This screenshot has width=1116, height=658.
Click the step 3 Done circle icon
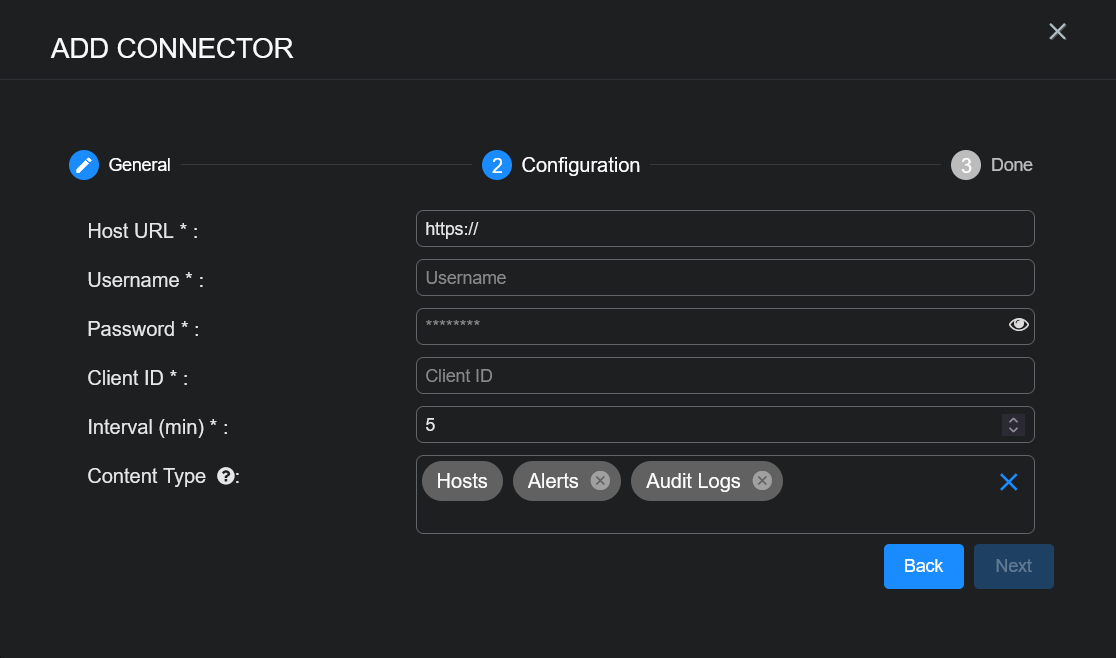[966, 165]
